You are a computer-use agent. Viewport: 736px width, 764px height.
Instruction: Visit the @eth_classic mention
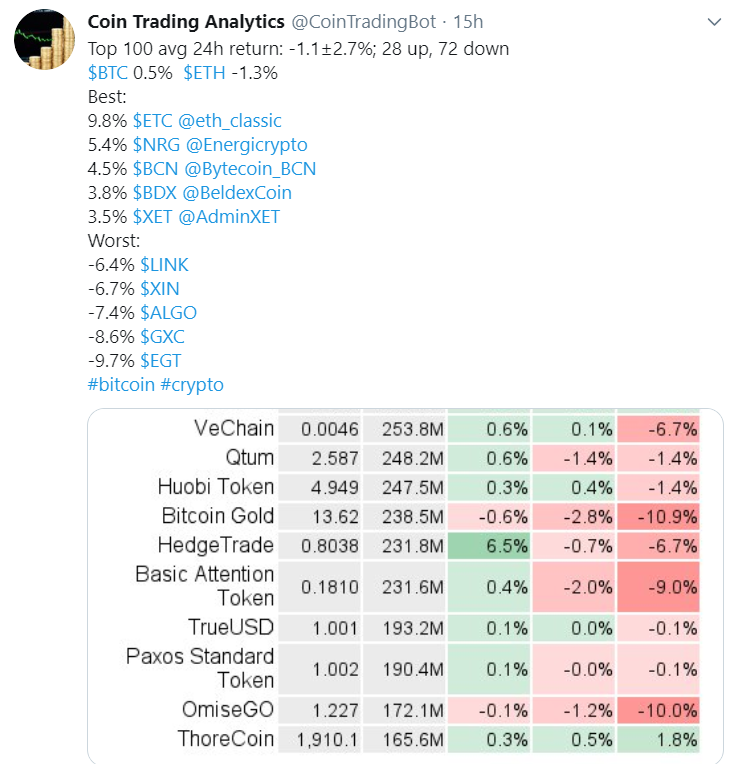click(230, 121)
